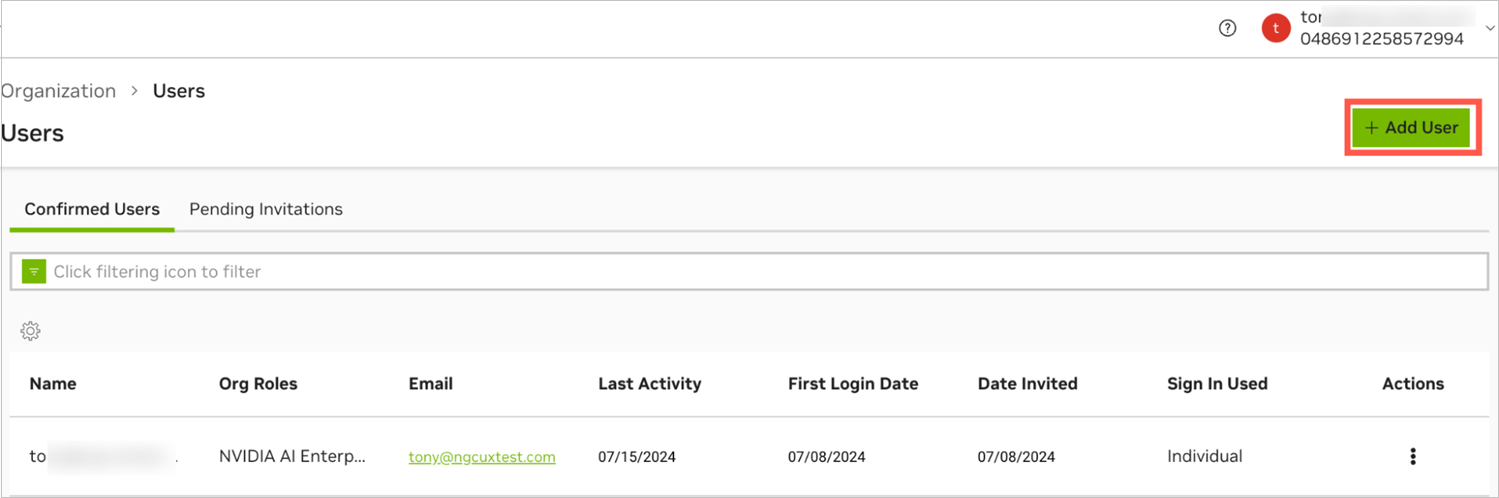
Task: Click the NVIDIA AI Enterprise role cell
Action: pos(292,457)
